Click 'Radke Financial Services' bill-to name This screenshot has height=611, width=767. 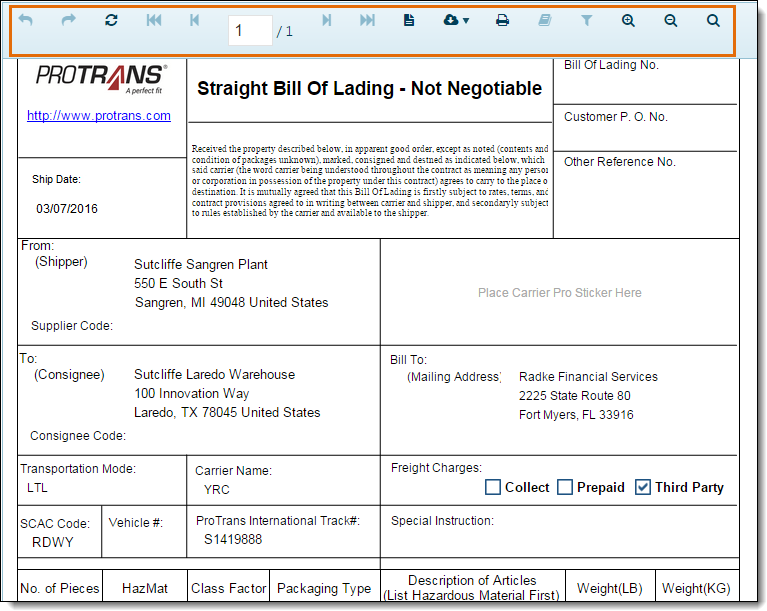(588, 377)
